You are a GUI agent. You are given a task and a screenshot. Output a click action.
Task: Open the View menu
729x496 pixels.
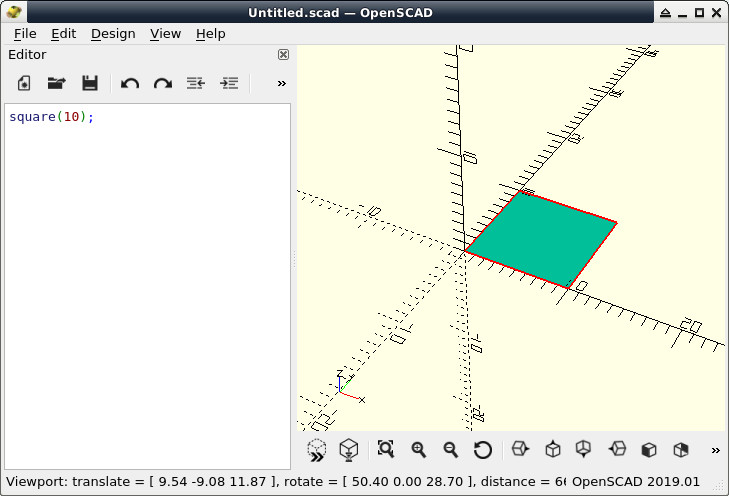click(165, 34)
